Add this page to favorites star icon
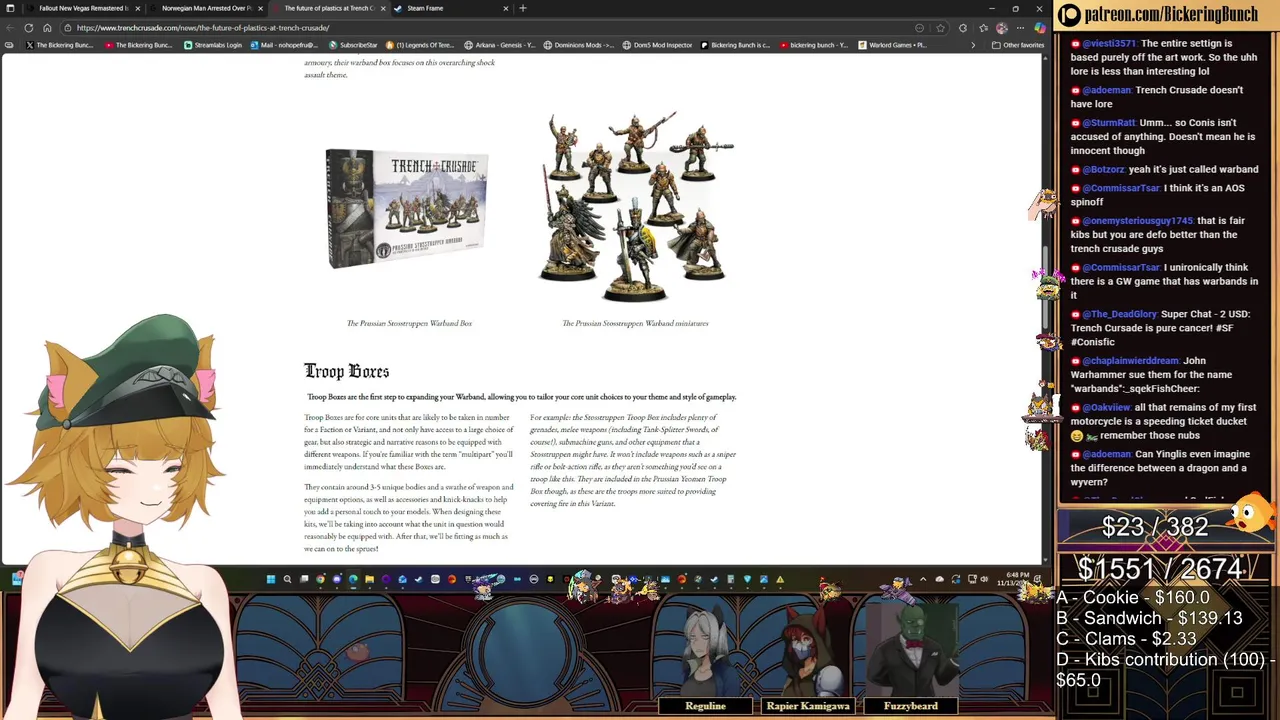The image size is (1280, 720). (941, 28)
